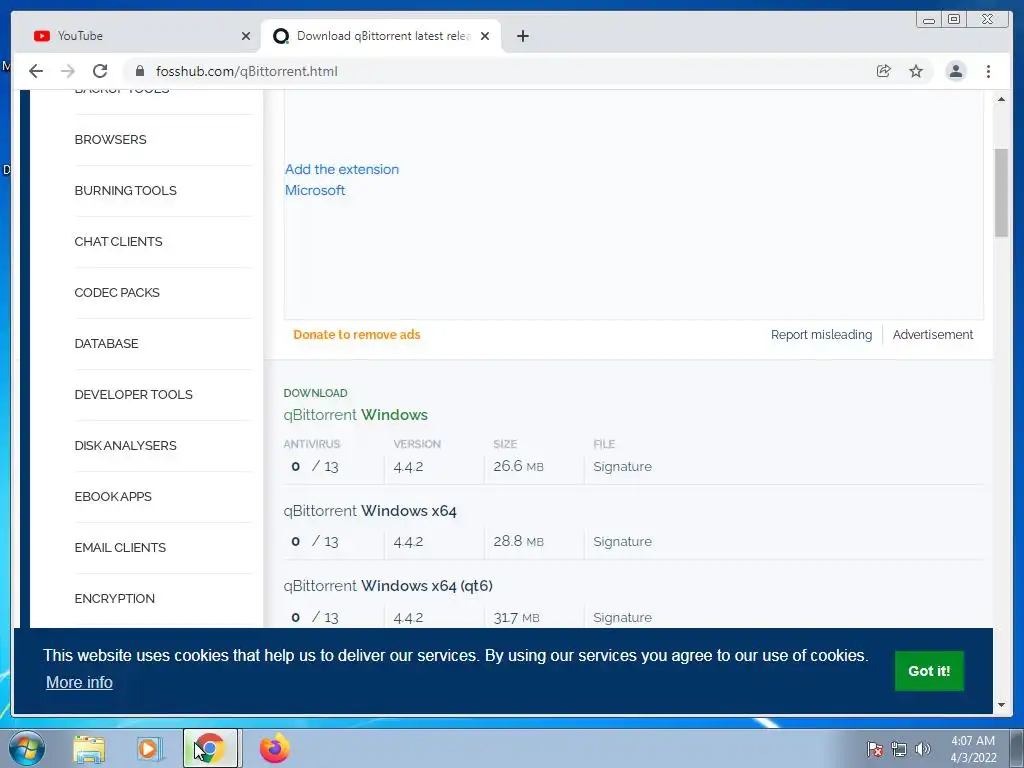1024x768 pixels.
Task: Click the page scrollbar thumb
Action: (1001, 193)
